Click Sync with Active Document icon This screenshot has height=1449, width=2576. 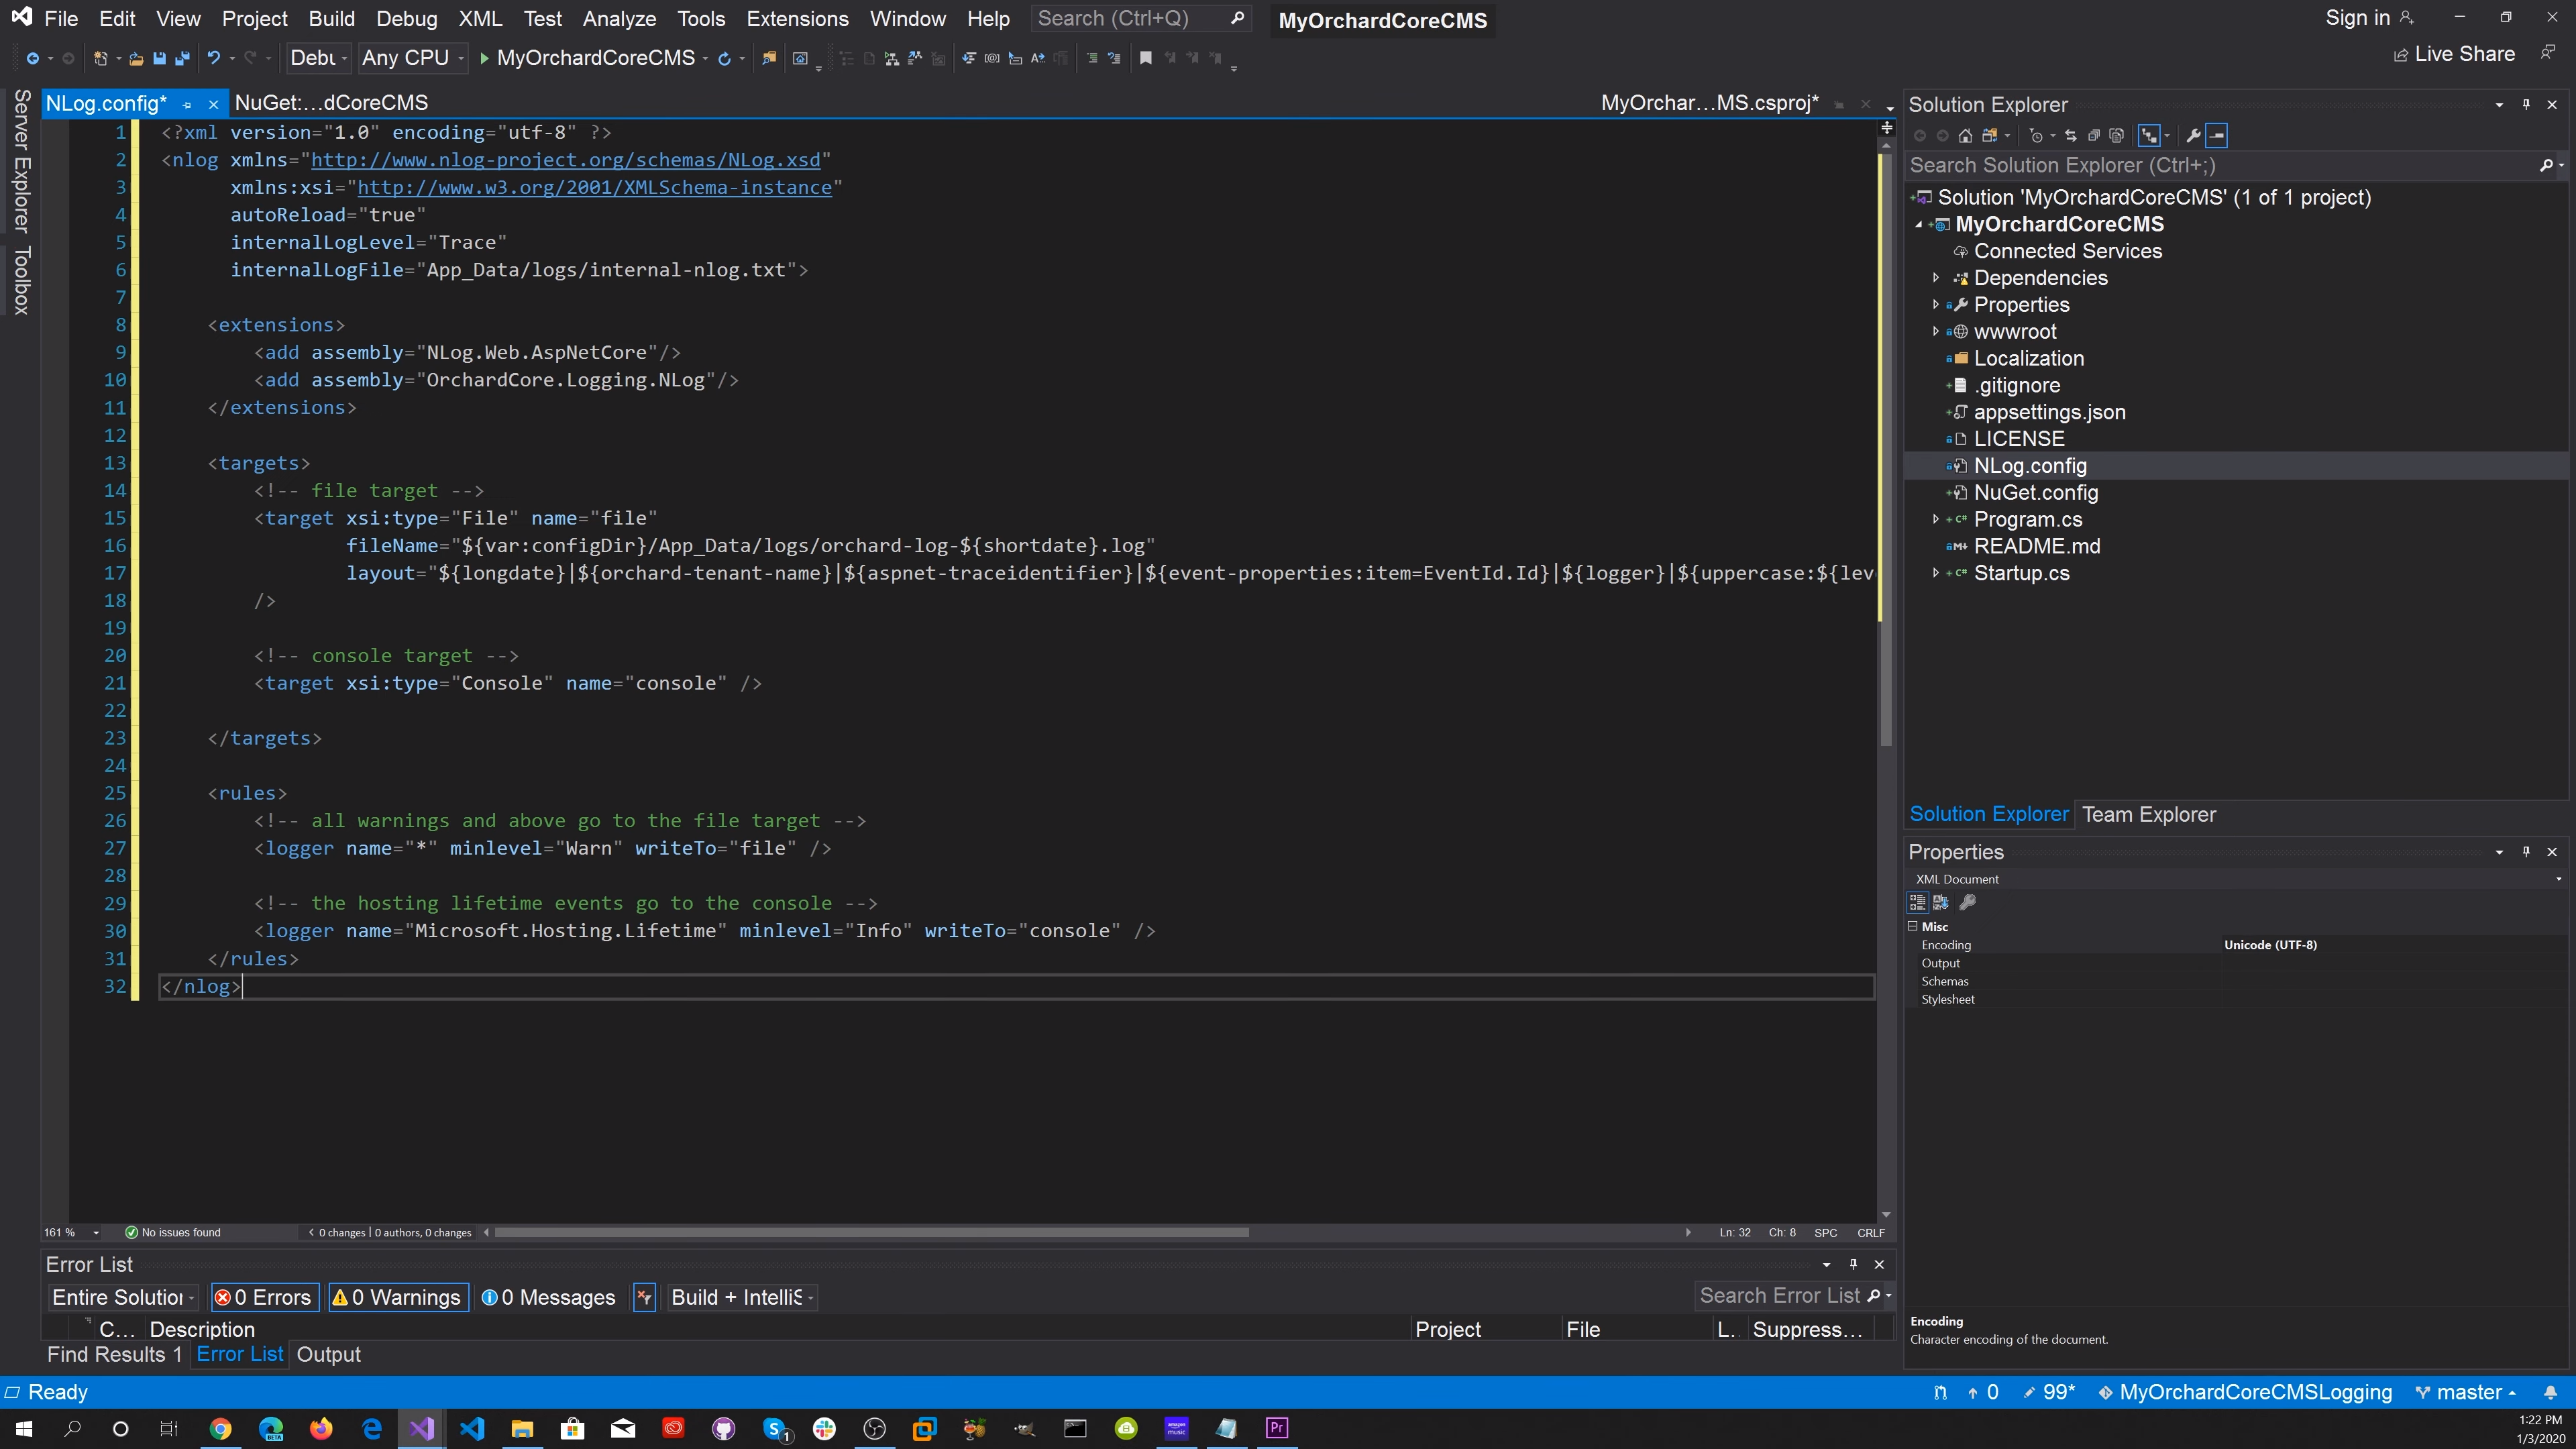[2070, 135]
